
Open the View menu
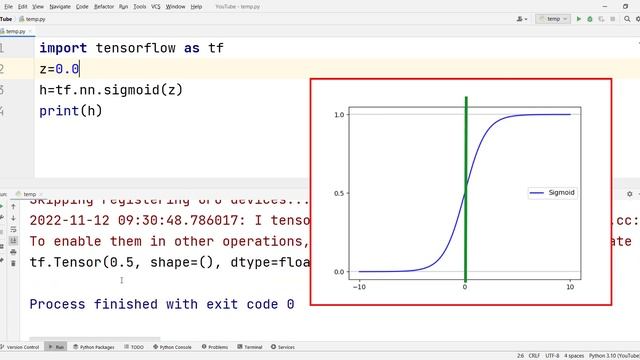pyautogui.click(x=38, y=7)
